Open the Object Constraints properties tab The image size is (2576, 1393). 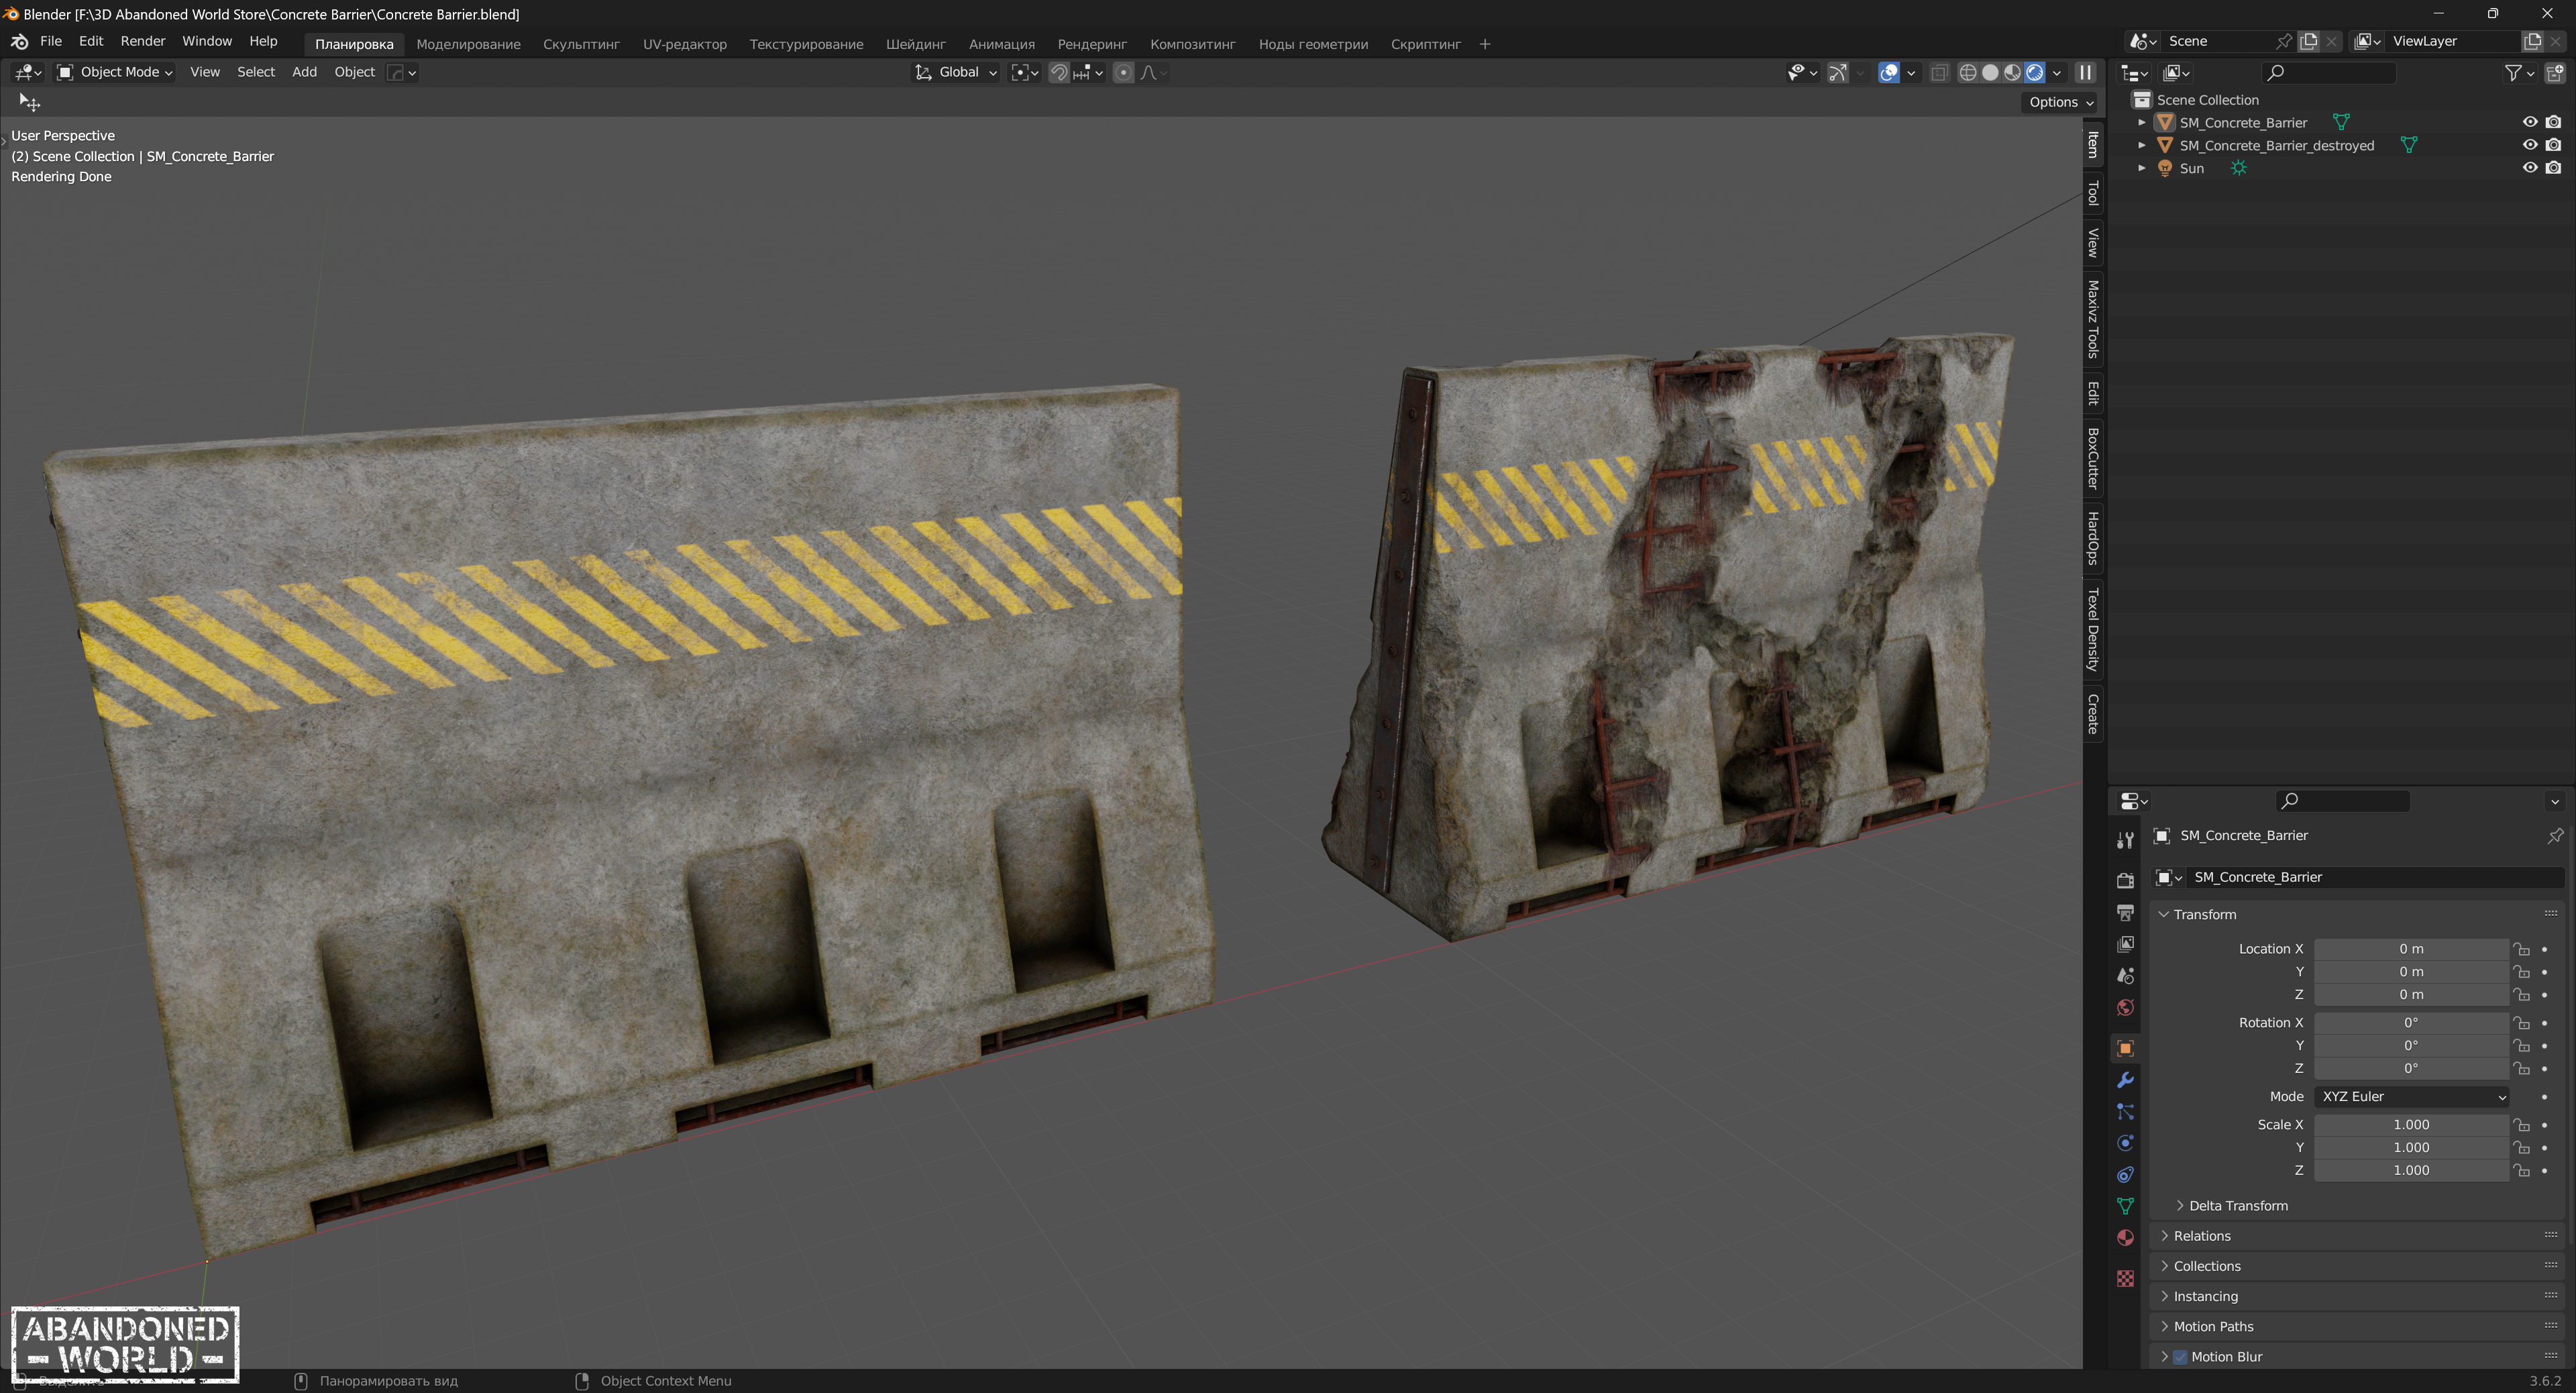(x=2125, y=1175)
